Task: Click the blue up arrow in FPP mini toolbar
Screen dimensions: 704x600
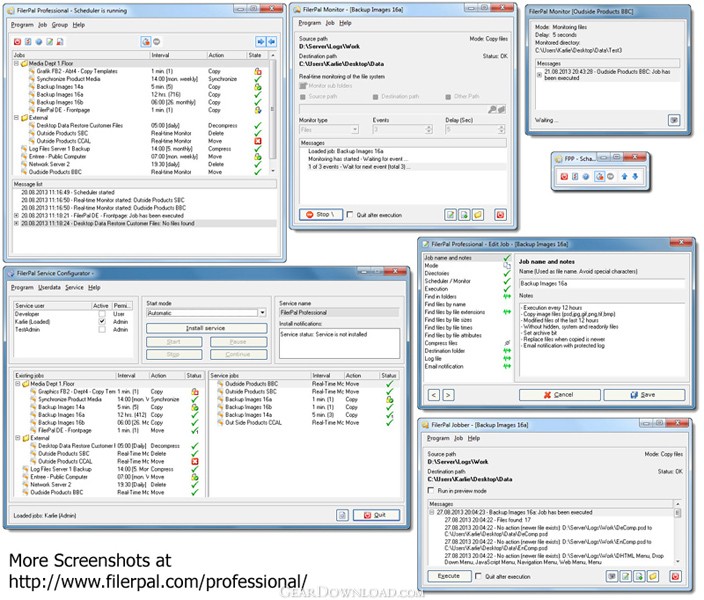Action: (x=624, y=176)
